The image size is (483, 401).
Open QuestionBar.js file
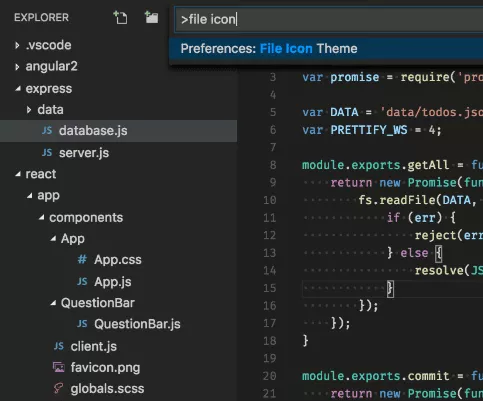point(137,324)
